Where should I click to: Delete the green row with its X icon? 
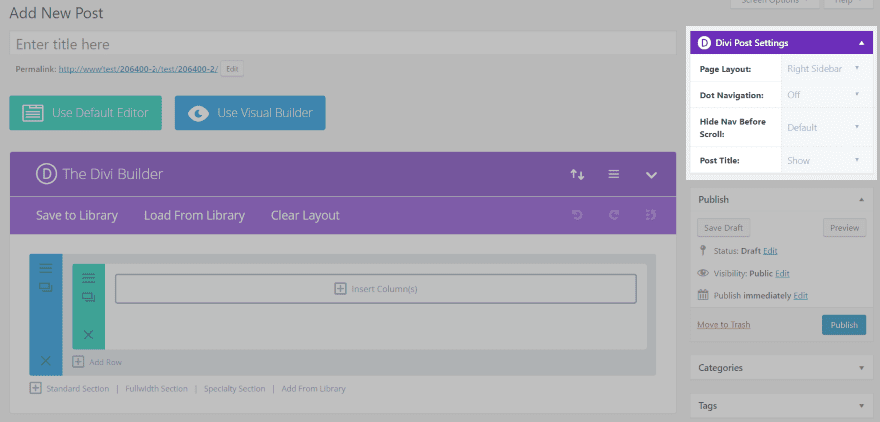tap(89, 335)
